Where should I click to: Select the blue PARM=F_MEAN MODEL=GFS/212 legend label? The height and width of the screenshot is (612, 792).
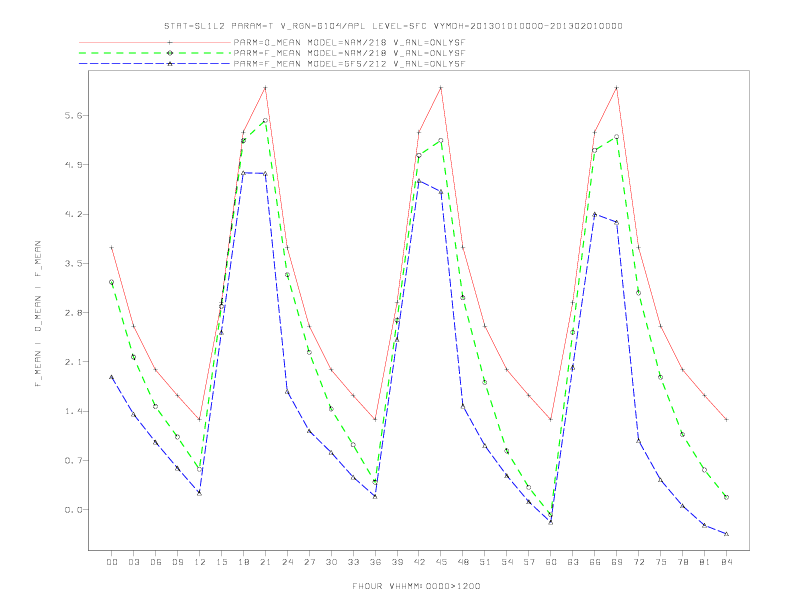click(x=349, y=64)
